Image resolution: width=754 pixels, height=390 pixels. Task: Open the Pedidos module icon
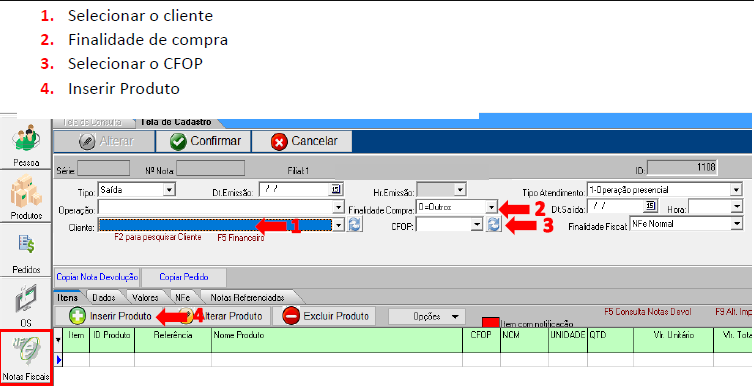point(26,245)
